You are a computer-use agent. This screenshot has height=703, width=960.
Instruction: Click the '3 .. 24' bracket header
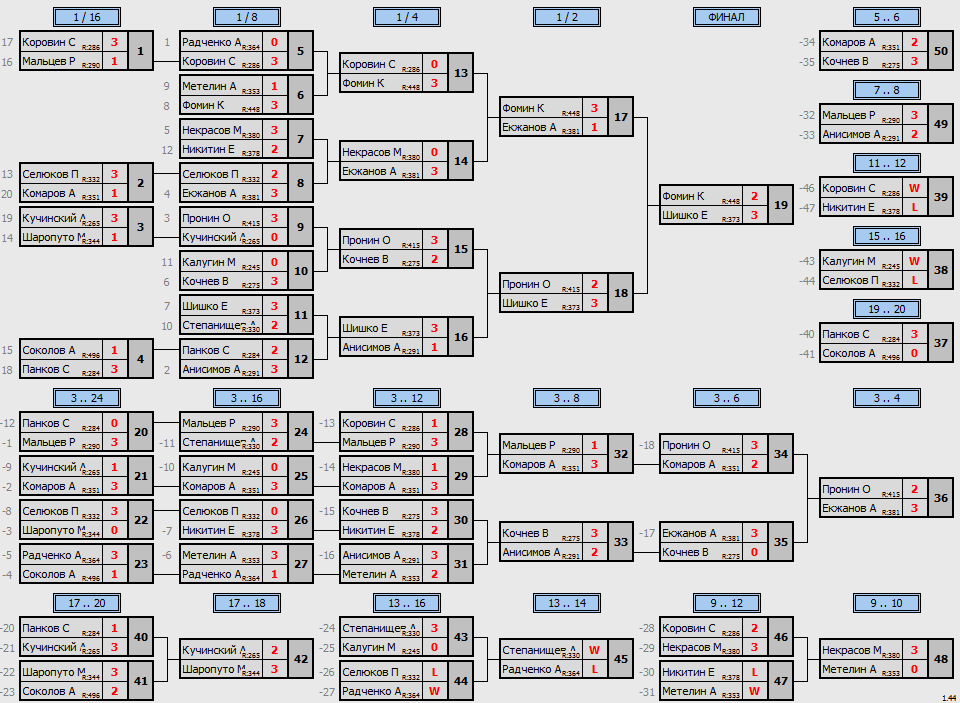pos(87,398)
